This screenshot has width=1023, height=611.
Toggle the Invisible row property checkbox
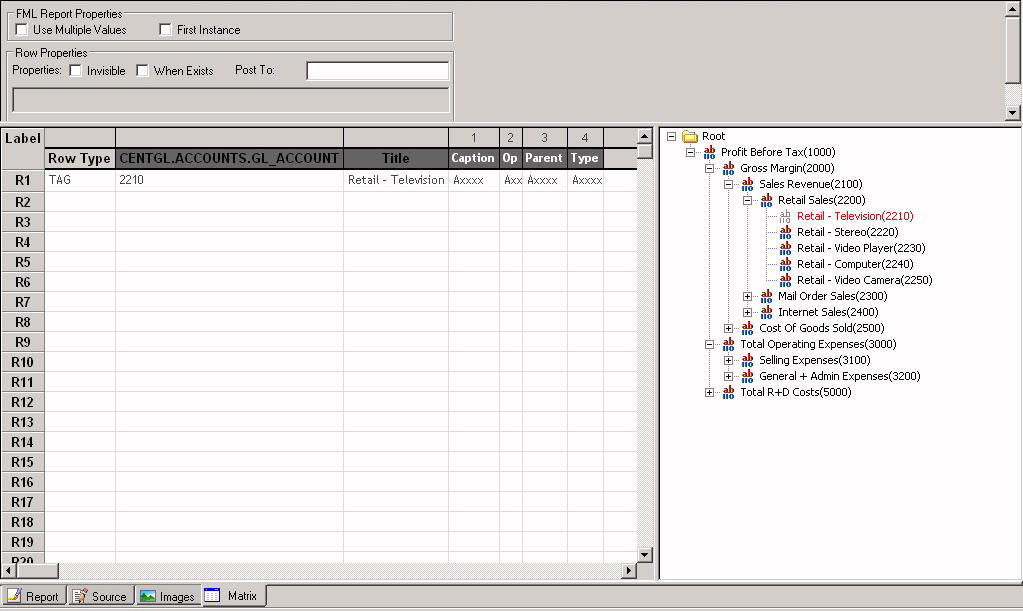click(x=76, y=71)
